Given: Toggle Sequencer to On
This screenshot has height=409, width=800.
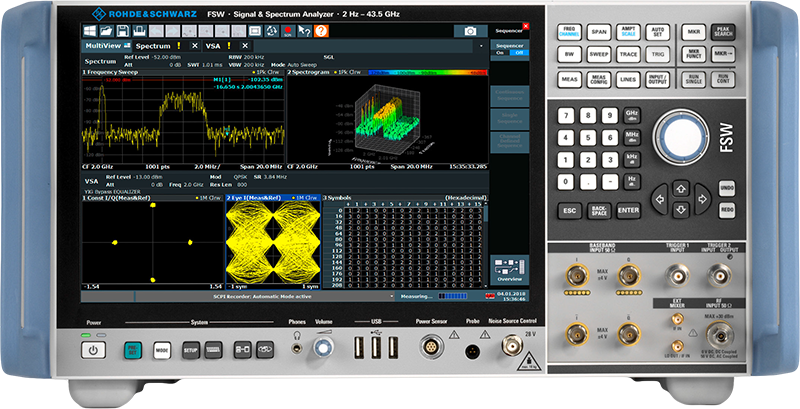Looking at the screenshot, I should [x=499, y=52].
